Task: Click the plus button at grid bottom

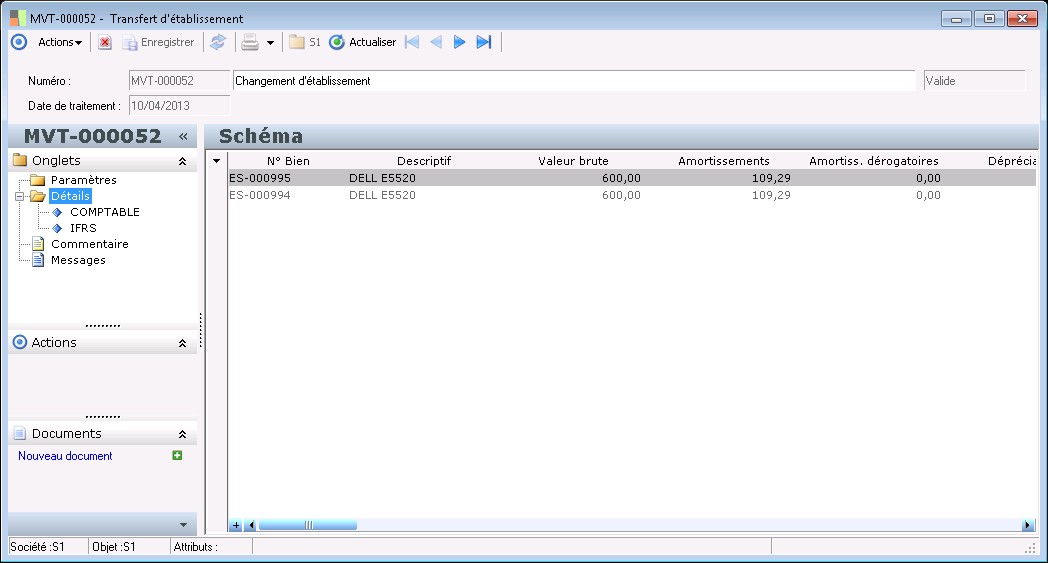Action: coord(236,526)
